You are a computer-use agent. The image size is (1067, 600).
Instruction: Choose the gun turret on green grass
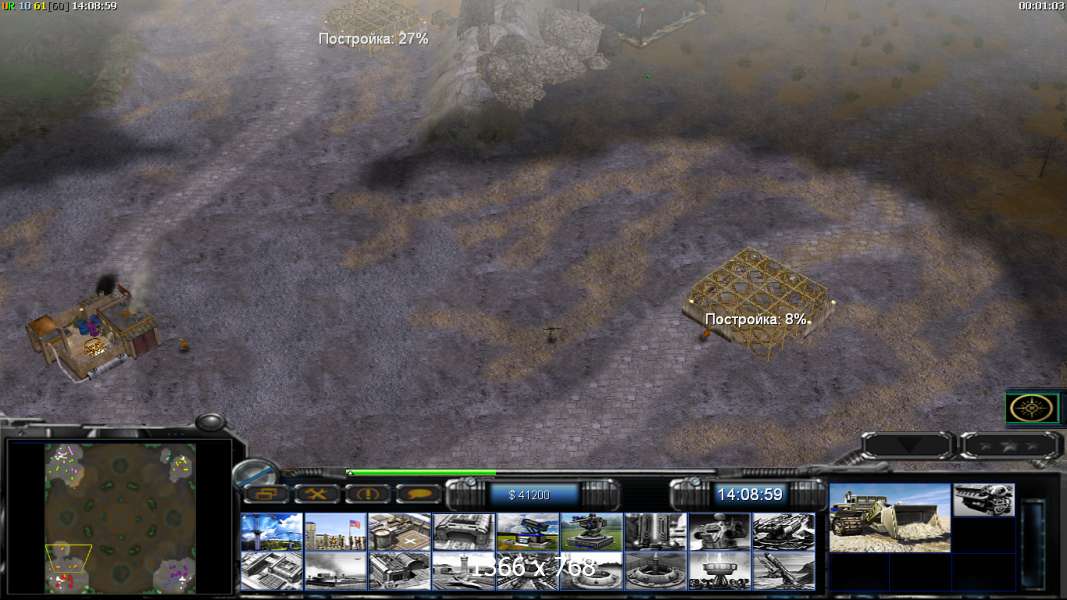pos(591,532)
